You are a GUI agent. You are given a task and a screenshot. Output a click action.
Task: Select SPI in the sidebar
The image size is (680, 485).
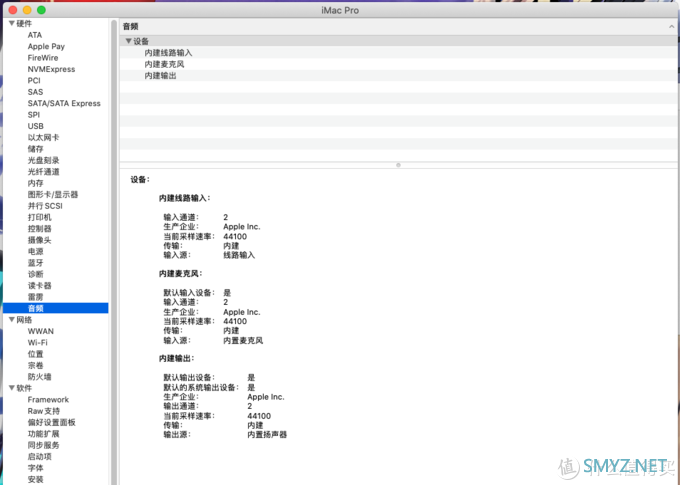click(33, 115)
